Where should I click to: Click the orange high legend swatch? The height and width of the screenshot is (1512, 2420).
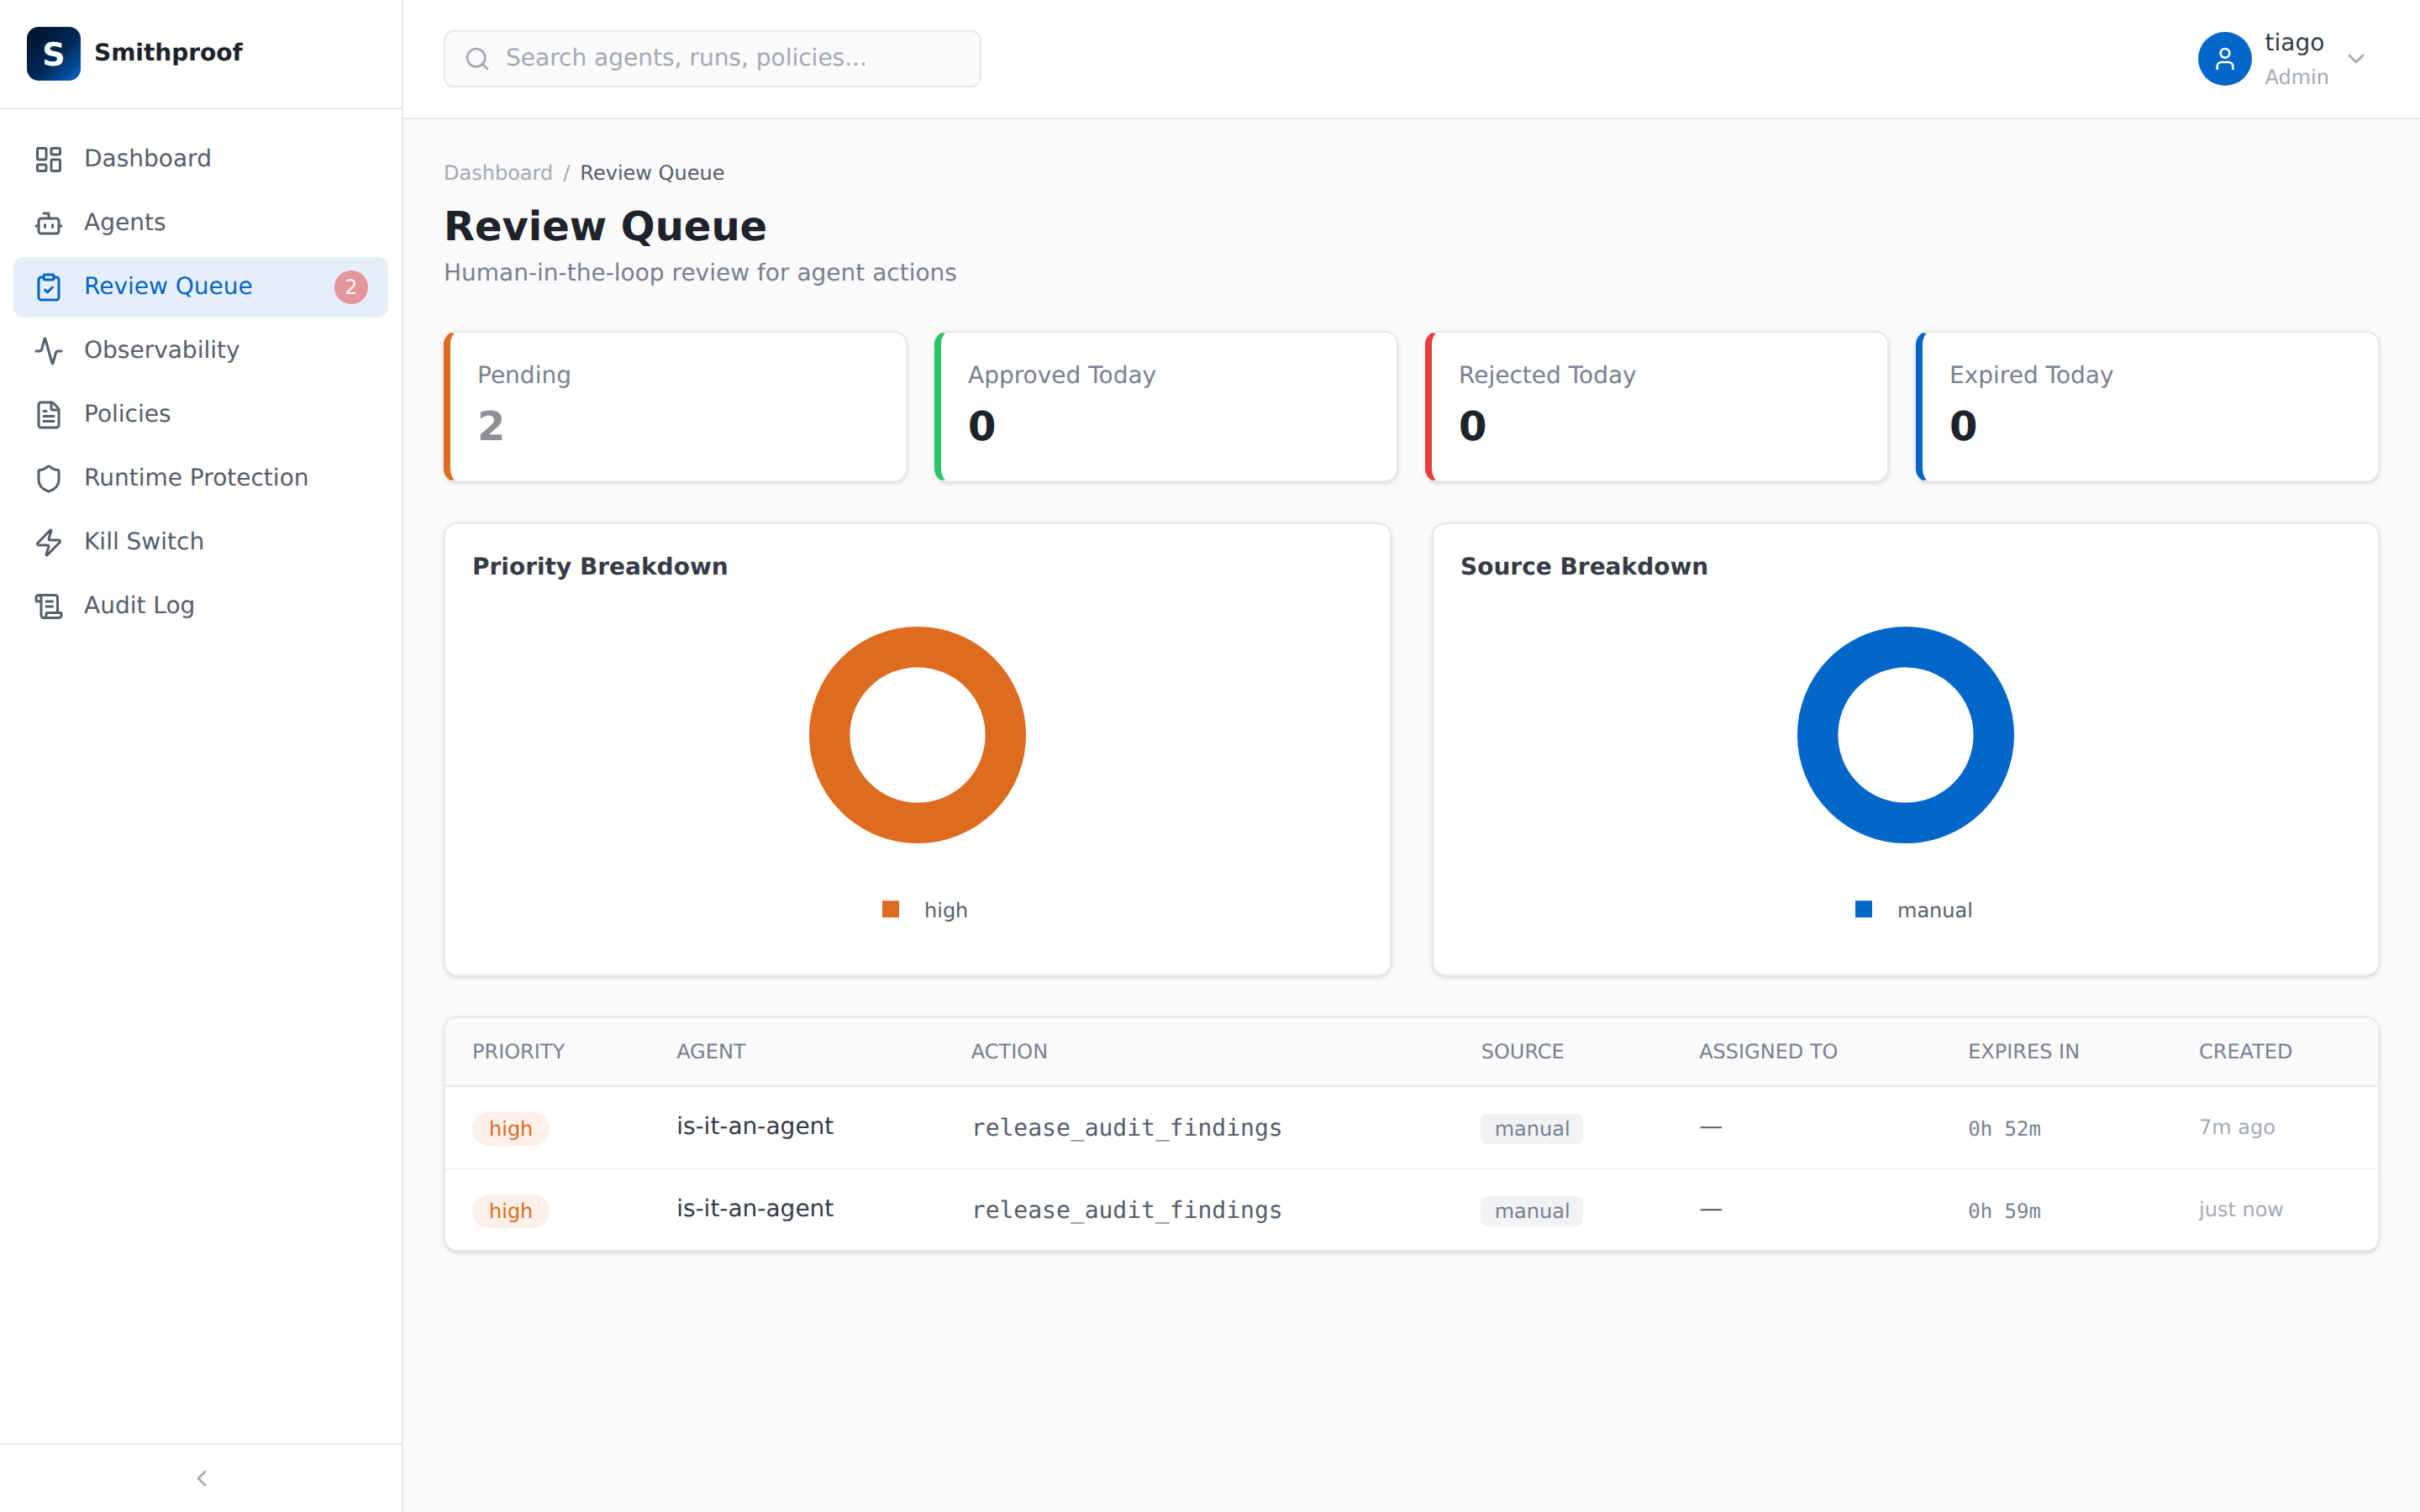[890, 909]
